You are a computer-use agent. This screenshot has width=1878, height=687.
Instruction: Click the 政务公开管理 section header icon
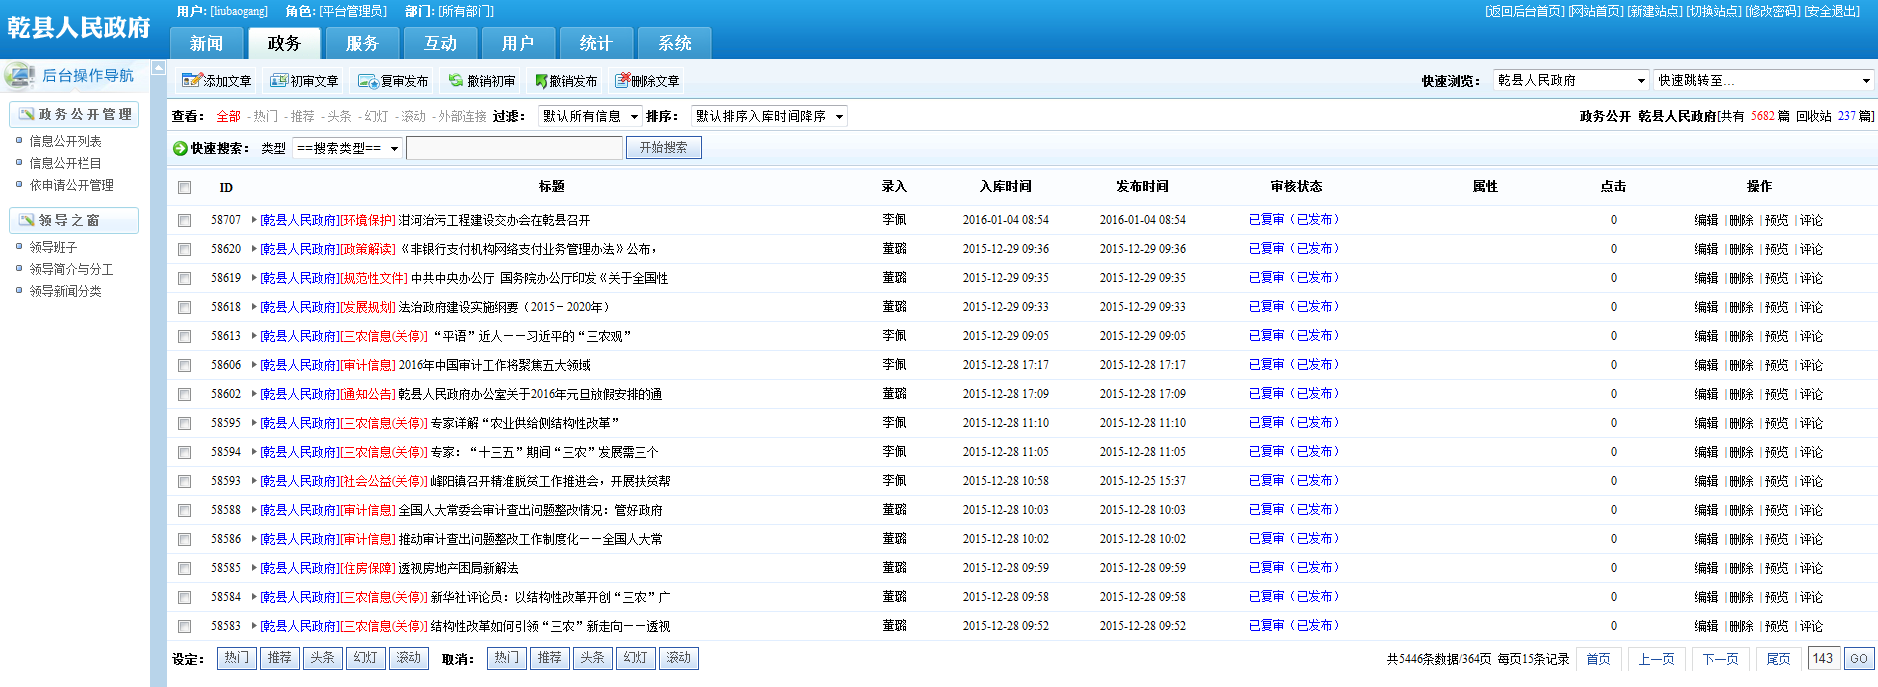coord(27,114)
